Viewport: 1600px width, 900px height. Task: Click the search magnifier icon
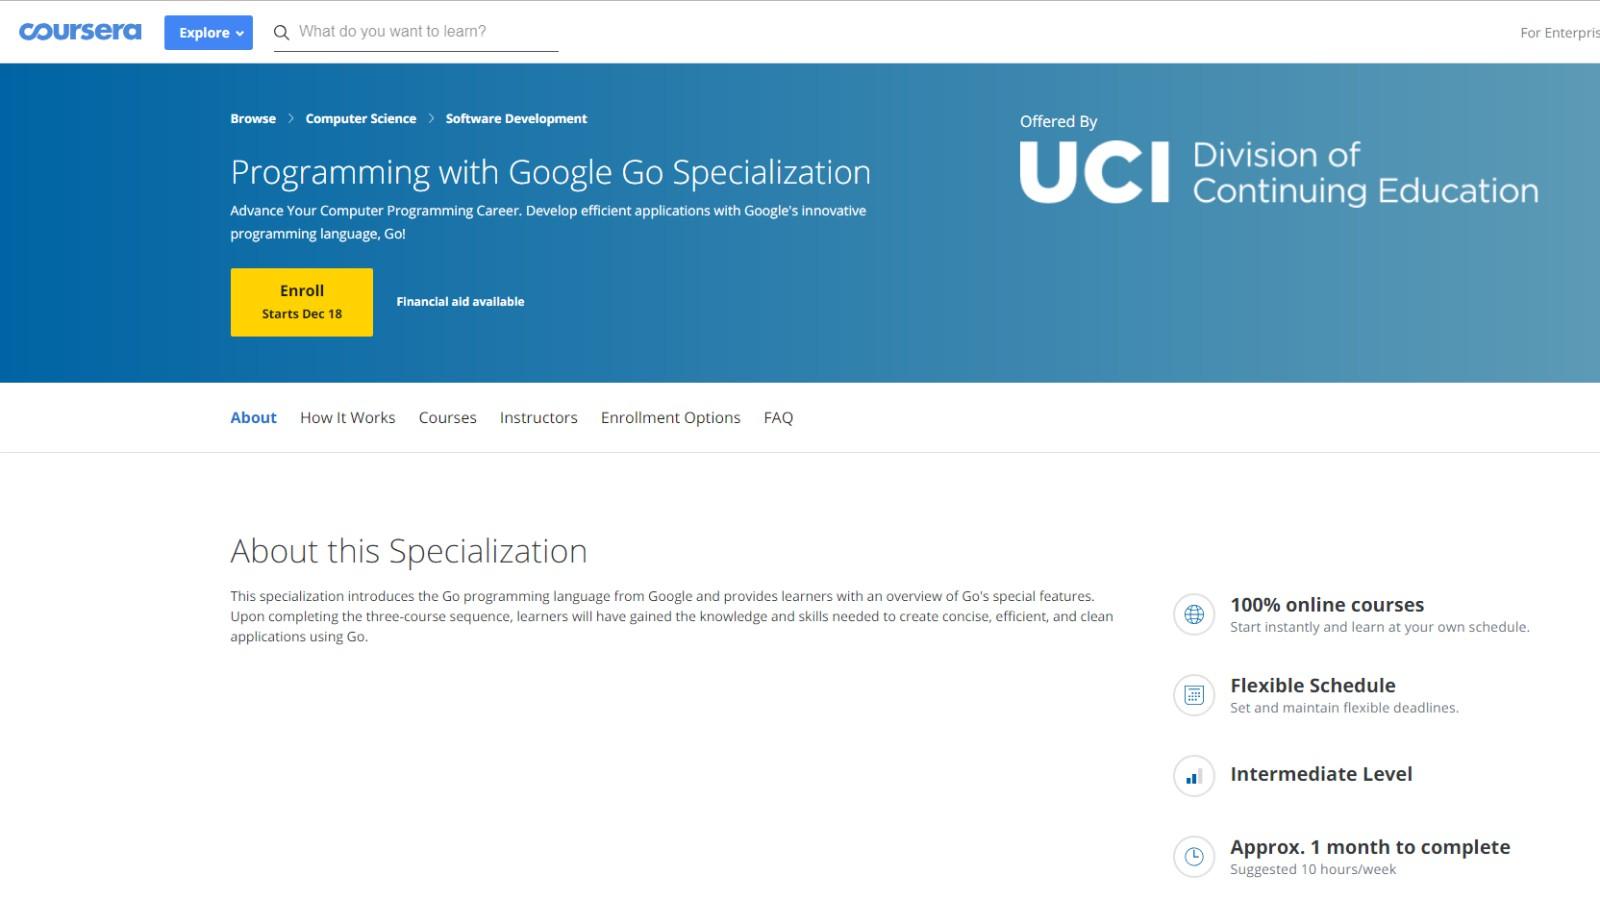click(x=281, y=31)
